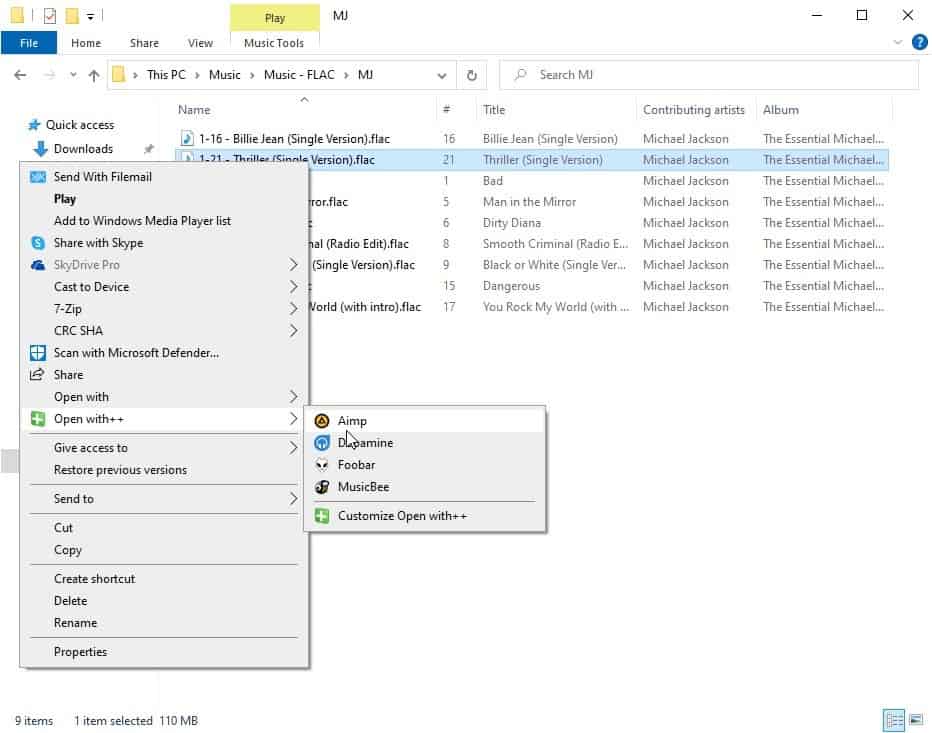Open the File ribbon tab
The width and height of the screenshot is (932, 733).
click(x=29, y=43)
